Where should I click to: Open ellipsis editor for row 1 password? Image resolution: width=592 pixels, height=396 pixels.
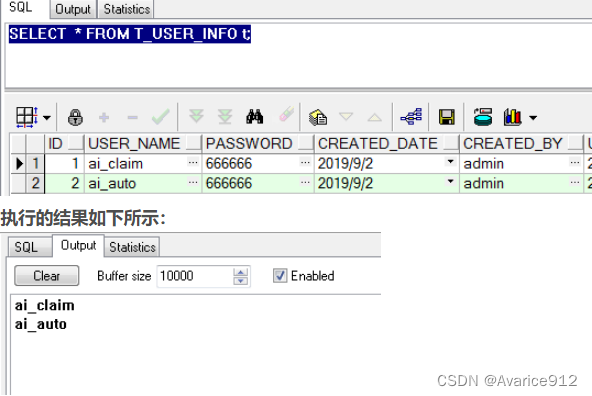(x=305, y=162)
